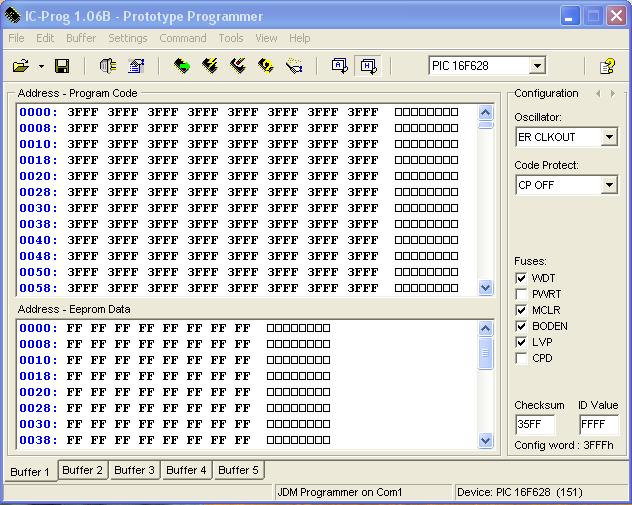Click the ID Value input field
This screenshot has height=505, width=632.
[x=598, y=424]
